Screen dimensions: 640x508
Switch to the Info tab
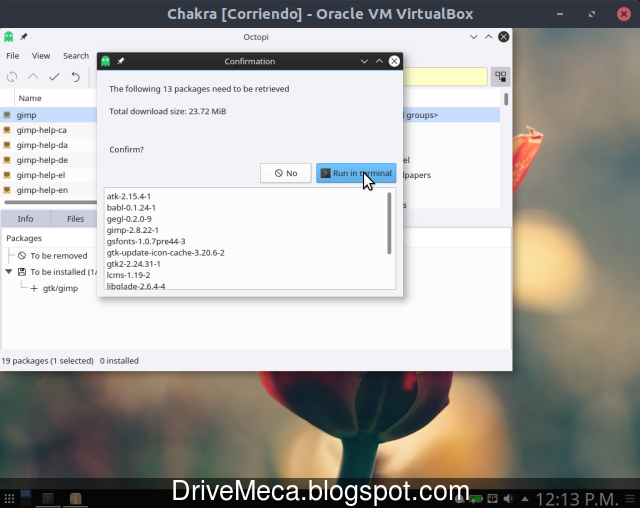point(25,219)
